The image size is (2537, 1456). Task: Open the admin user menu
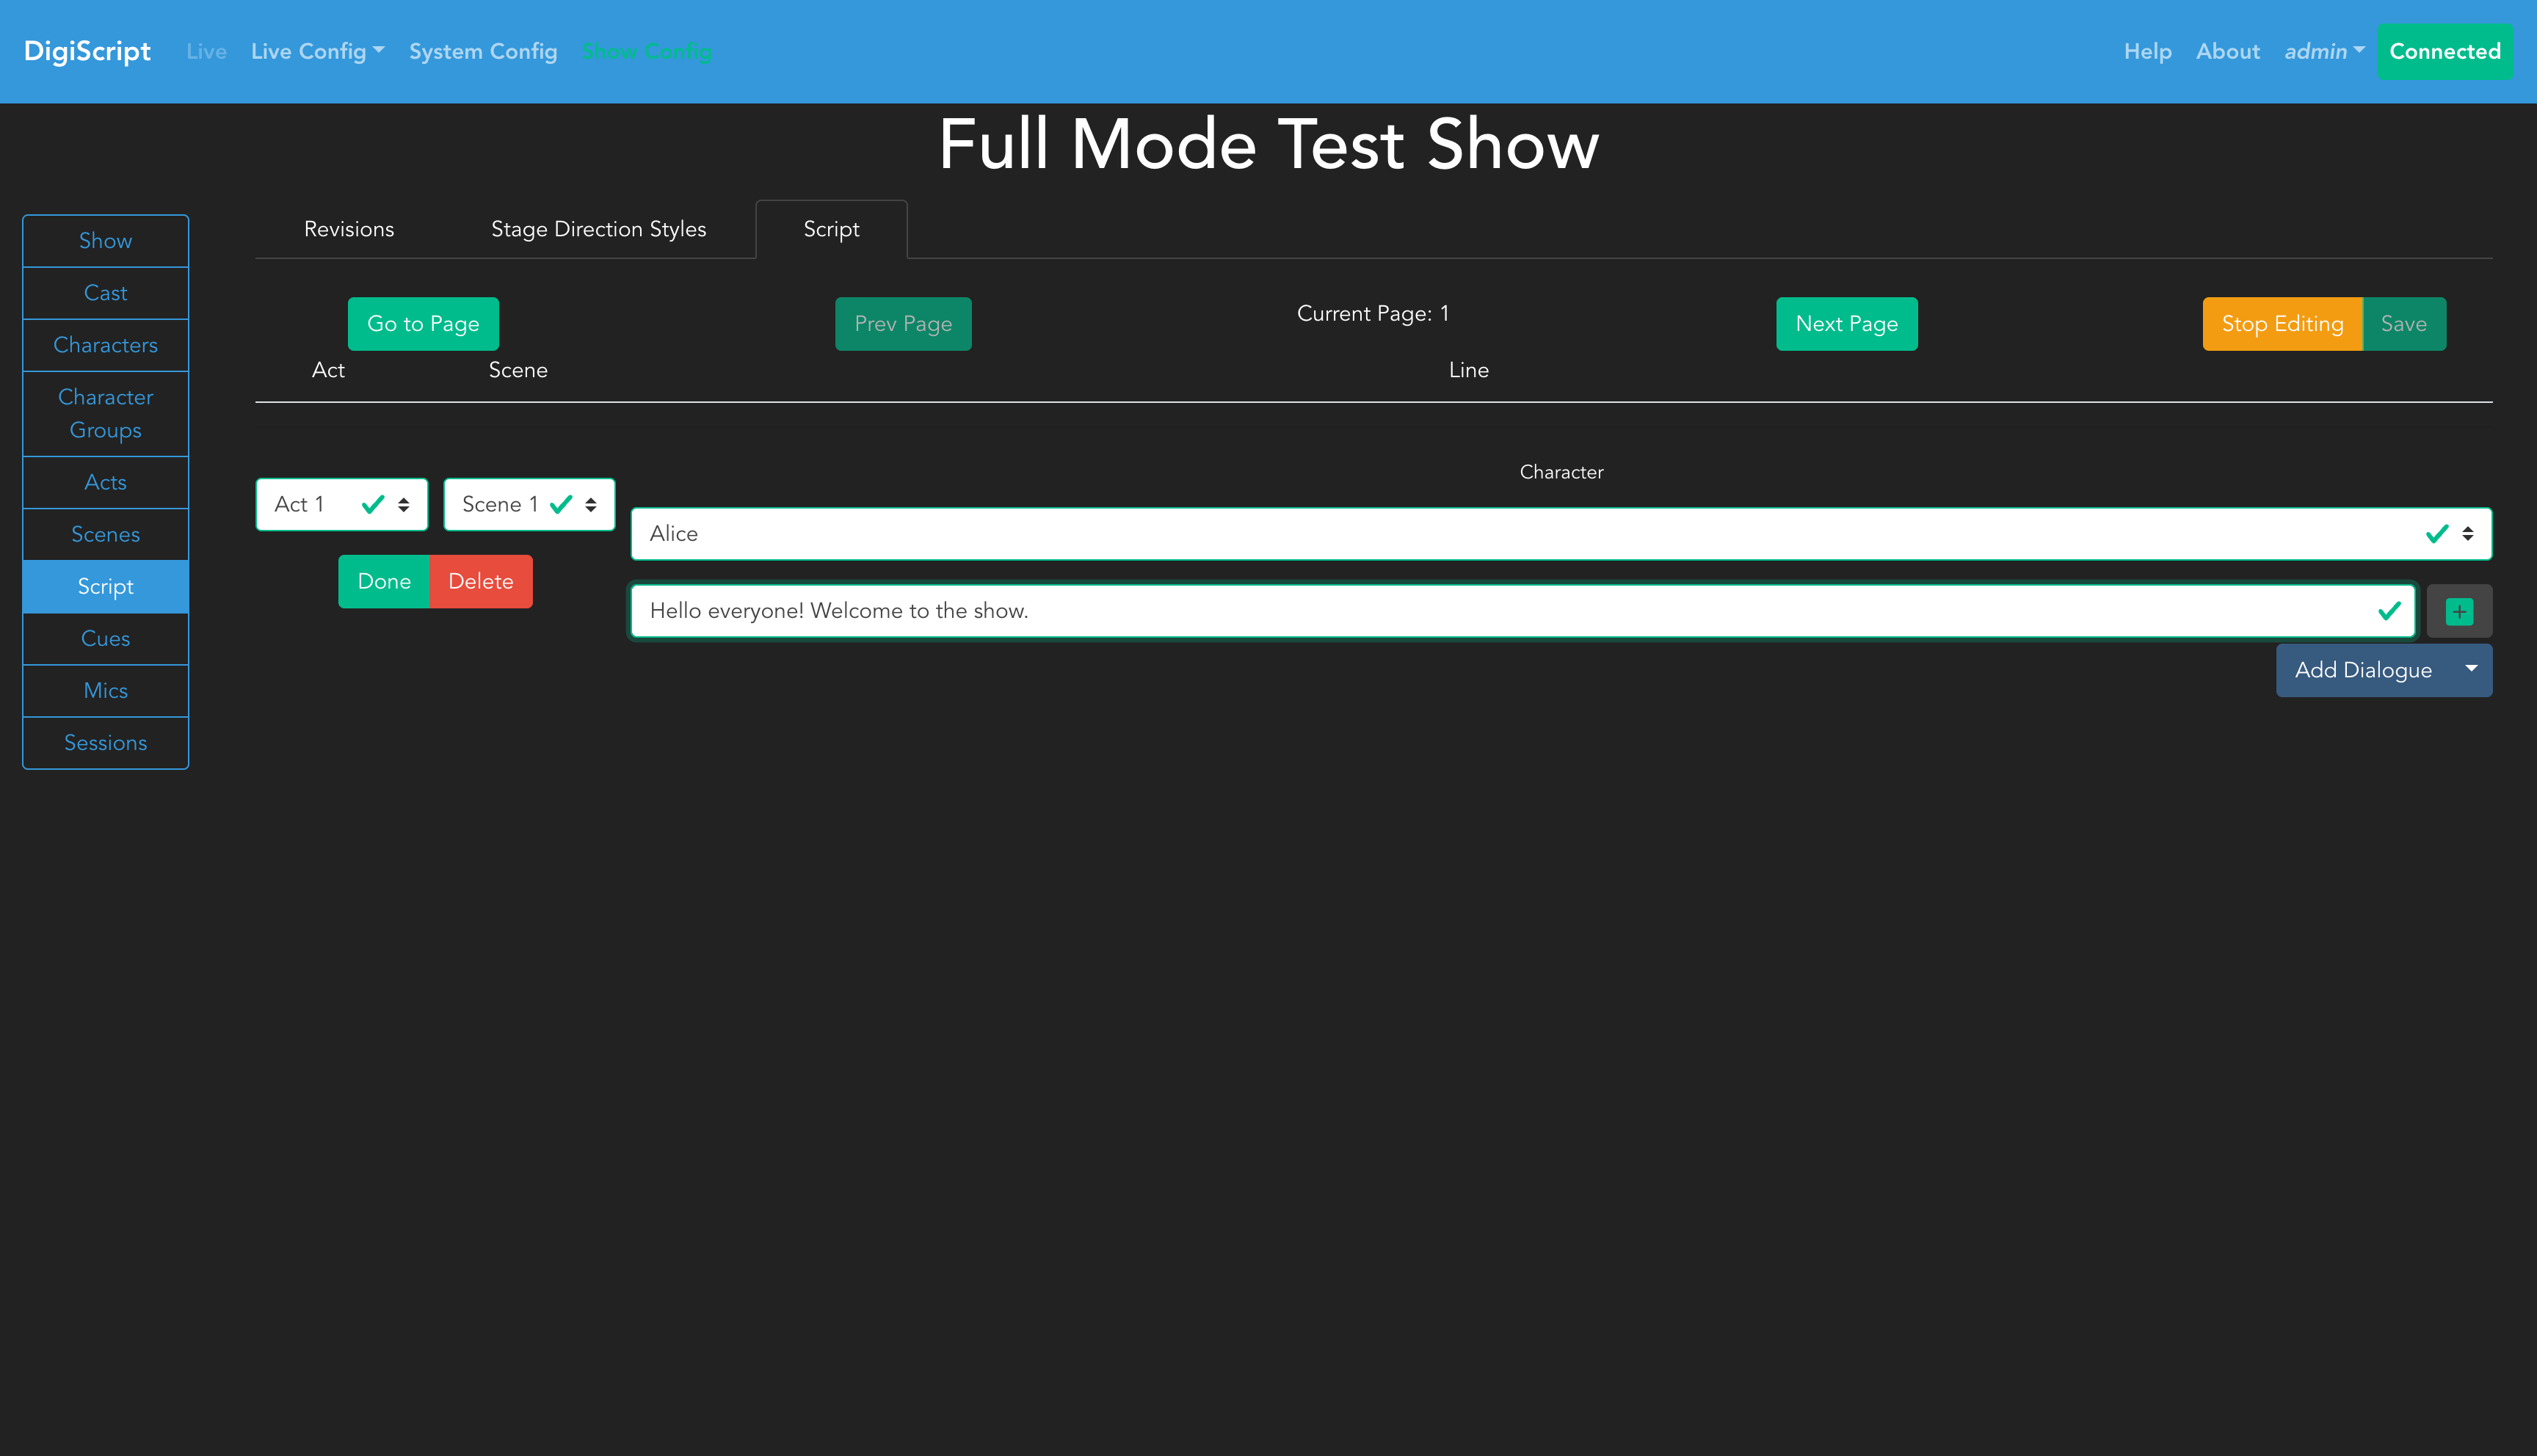click(x=2323, y=51)
